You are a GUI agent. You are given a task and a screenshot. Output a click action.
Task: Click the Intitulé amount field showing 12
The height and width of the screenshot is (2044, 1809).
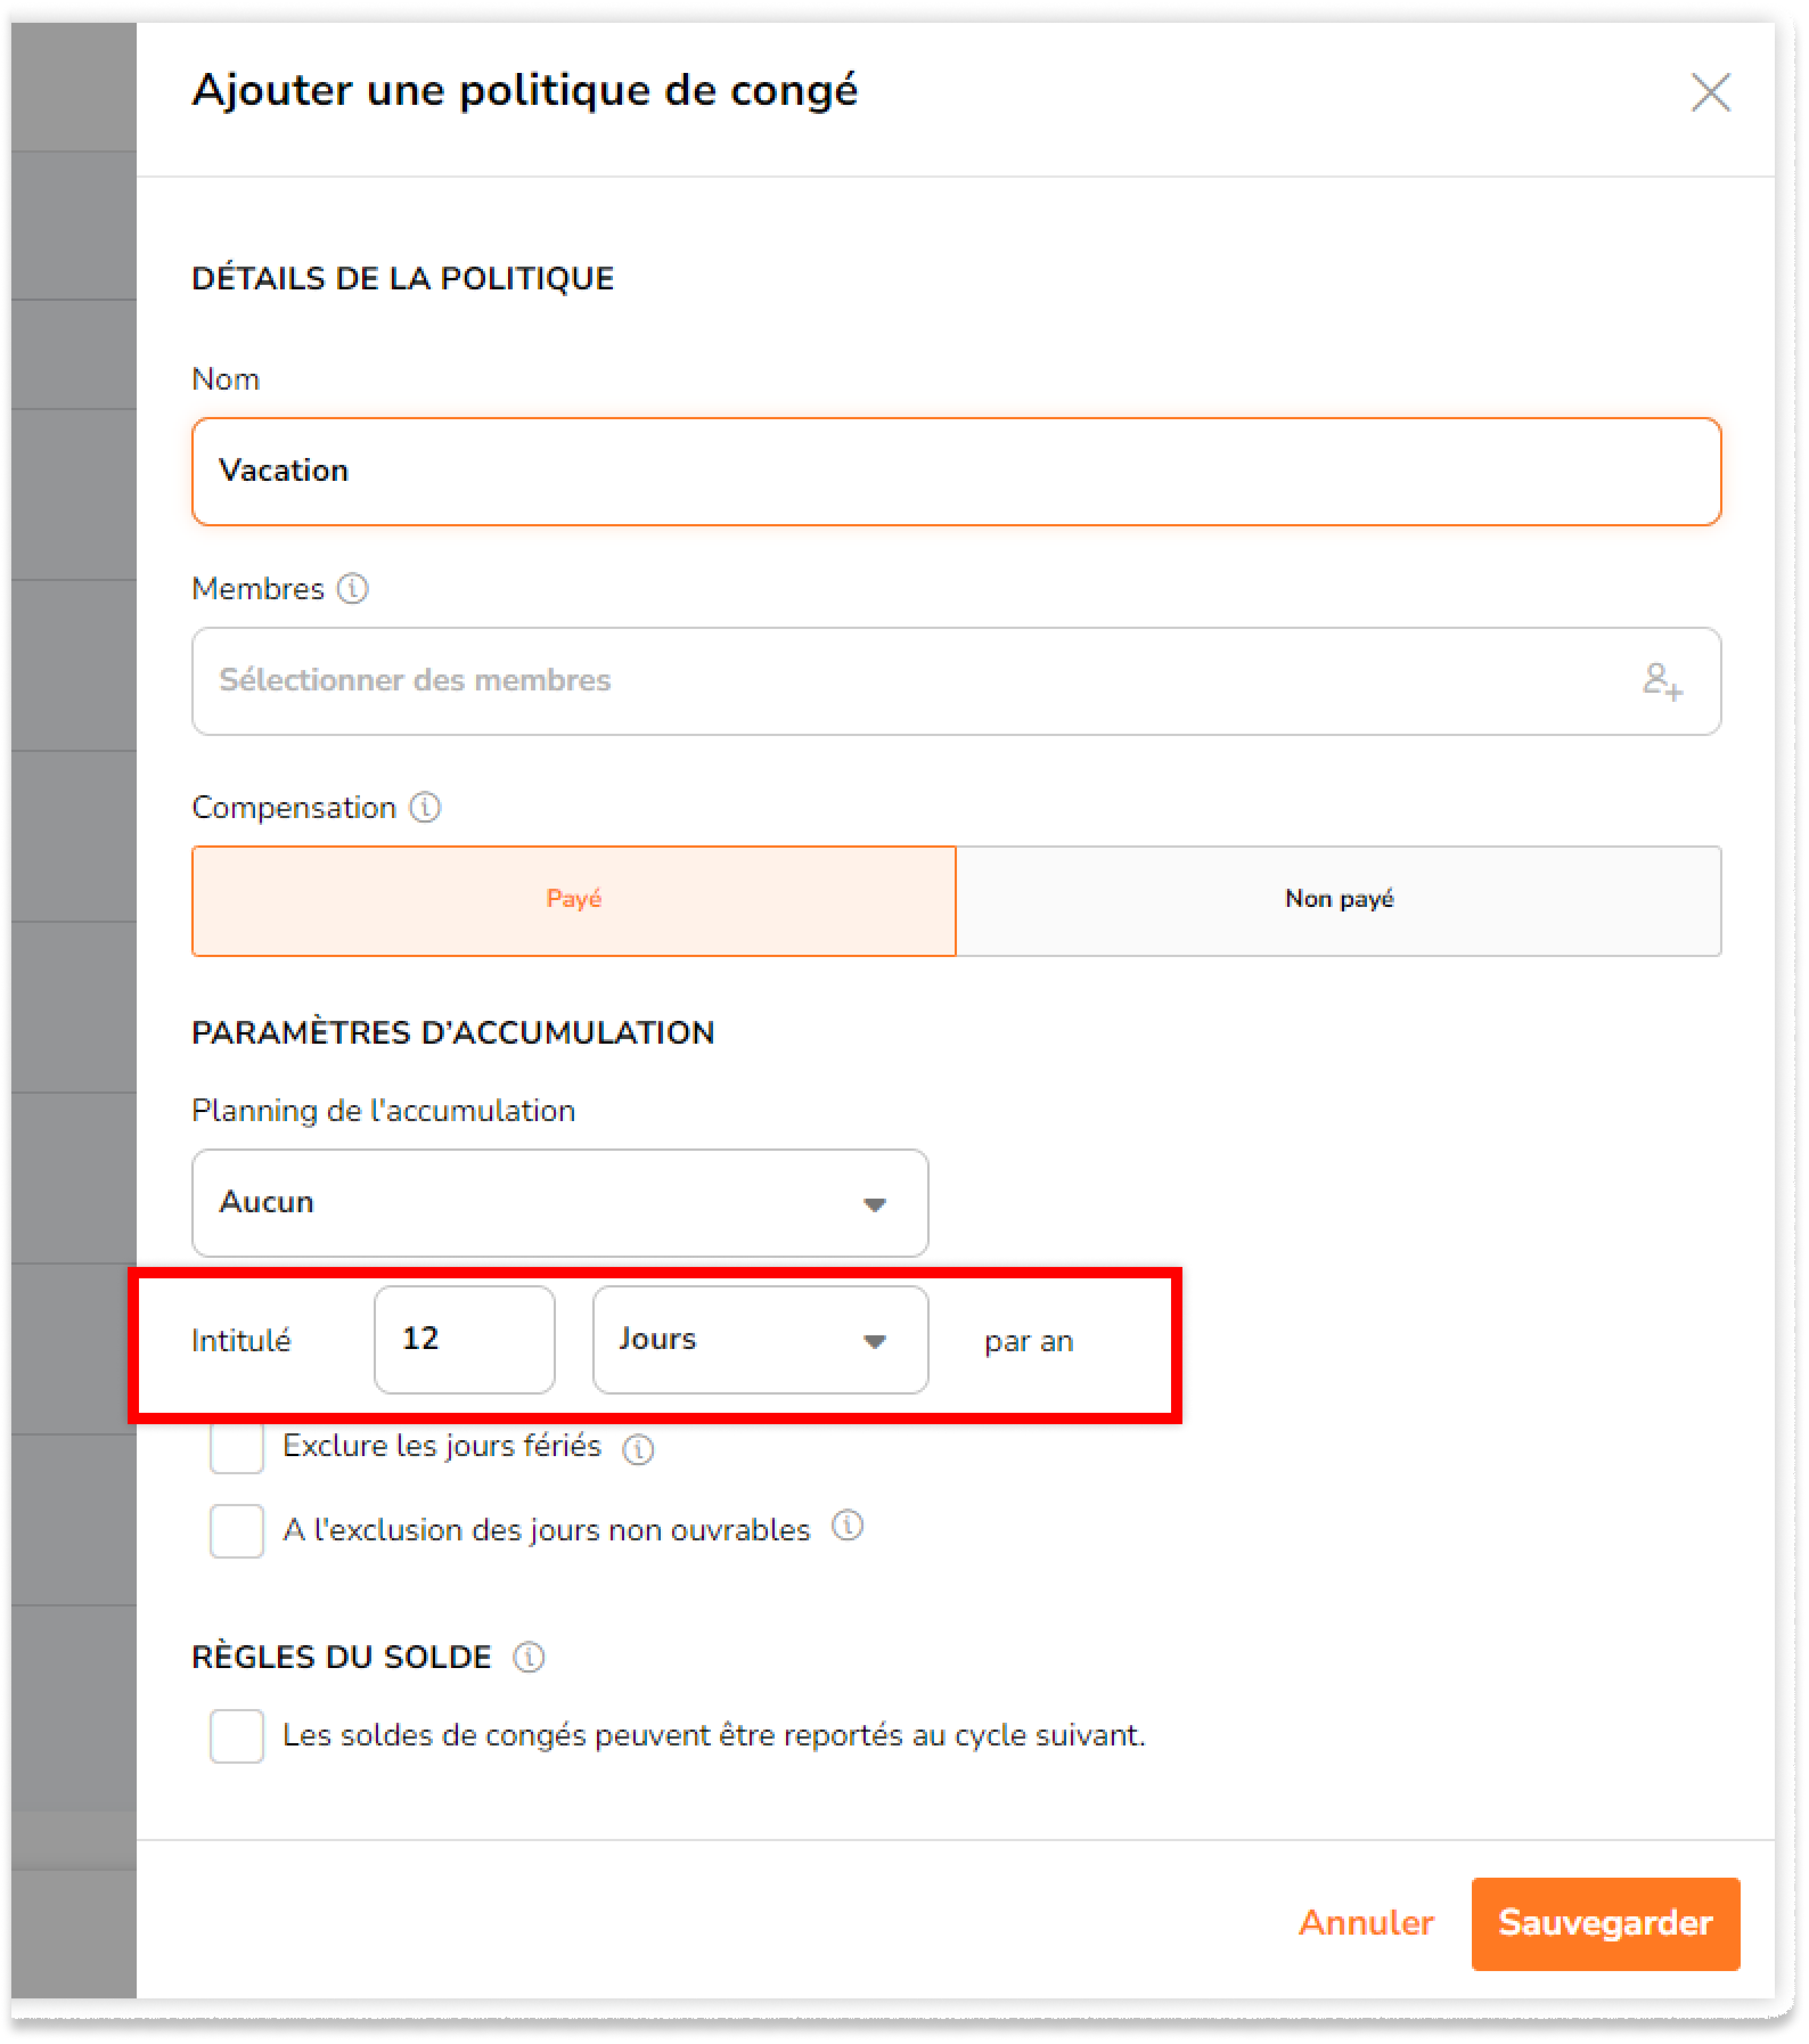[464, 1339]
